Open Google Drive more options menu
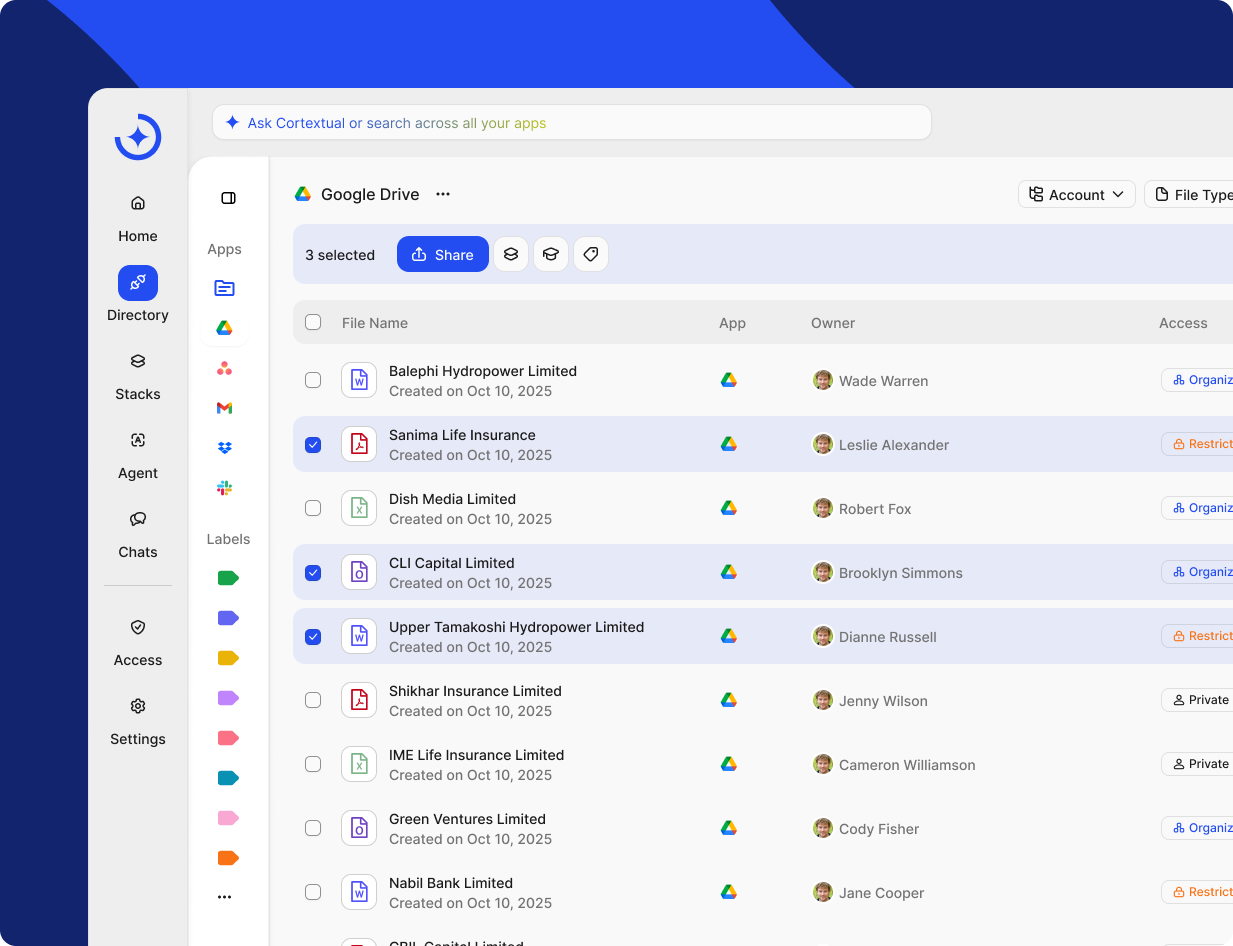1233x946 pixels. click(x=443, y=194)
